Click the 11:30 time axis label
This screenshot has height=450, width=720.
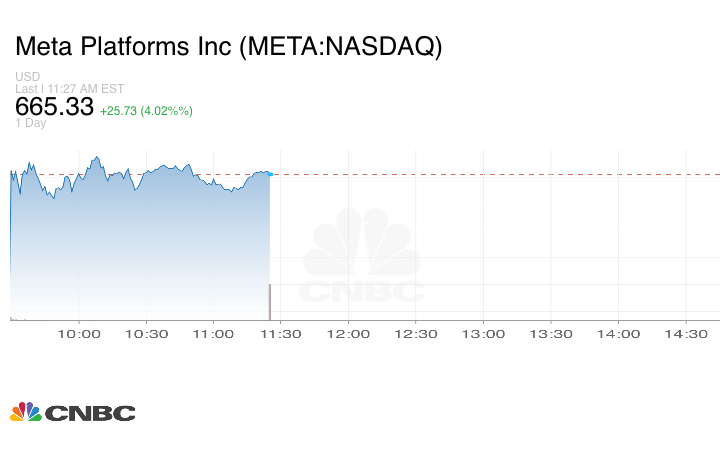[x=281, y=334]
